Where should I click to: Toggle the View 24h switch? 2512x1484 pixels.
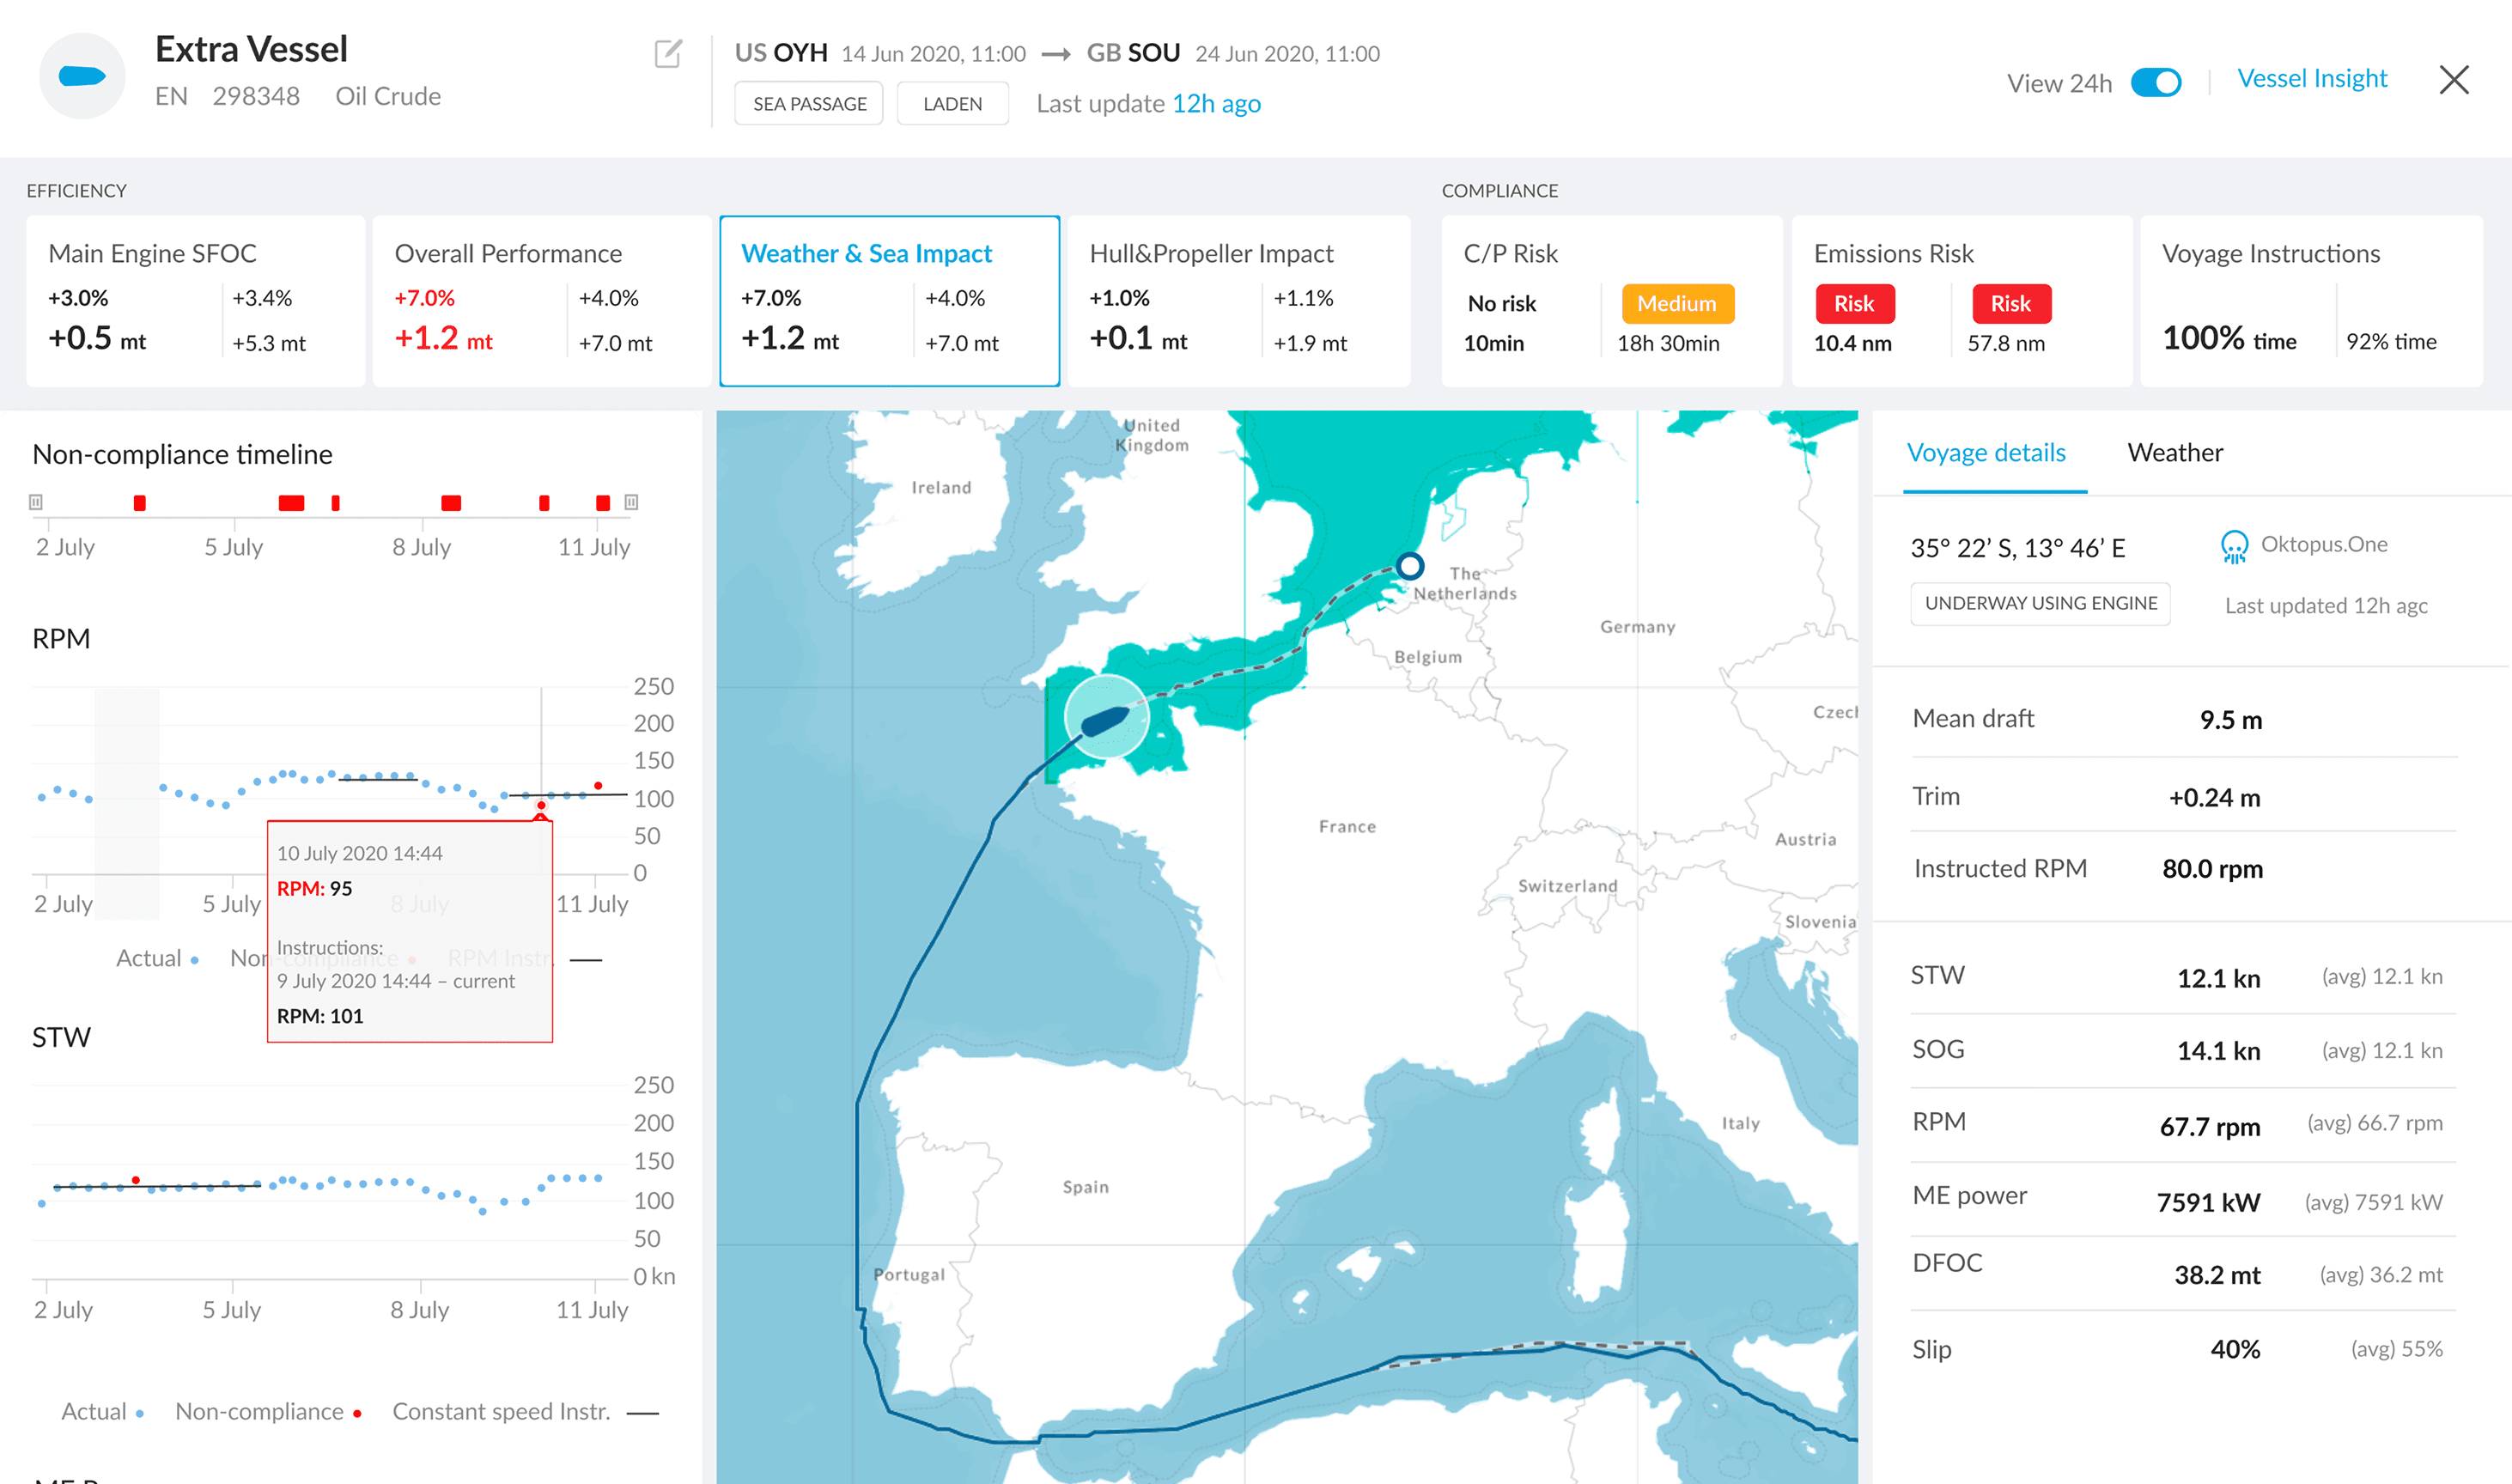[x=2155, y=82]
